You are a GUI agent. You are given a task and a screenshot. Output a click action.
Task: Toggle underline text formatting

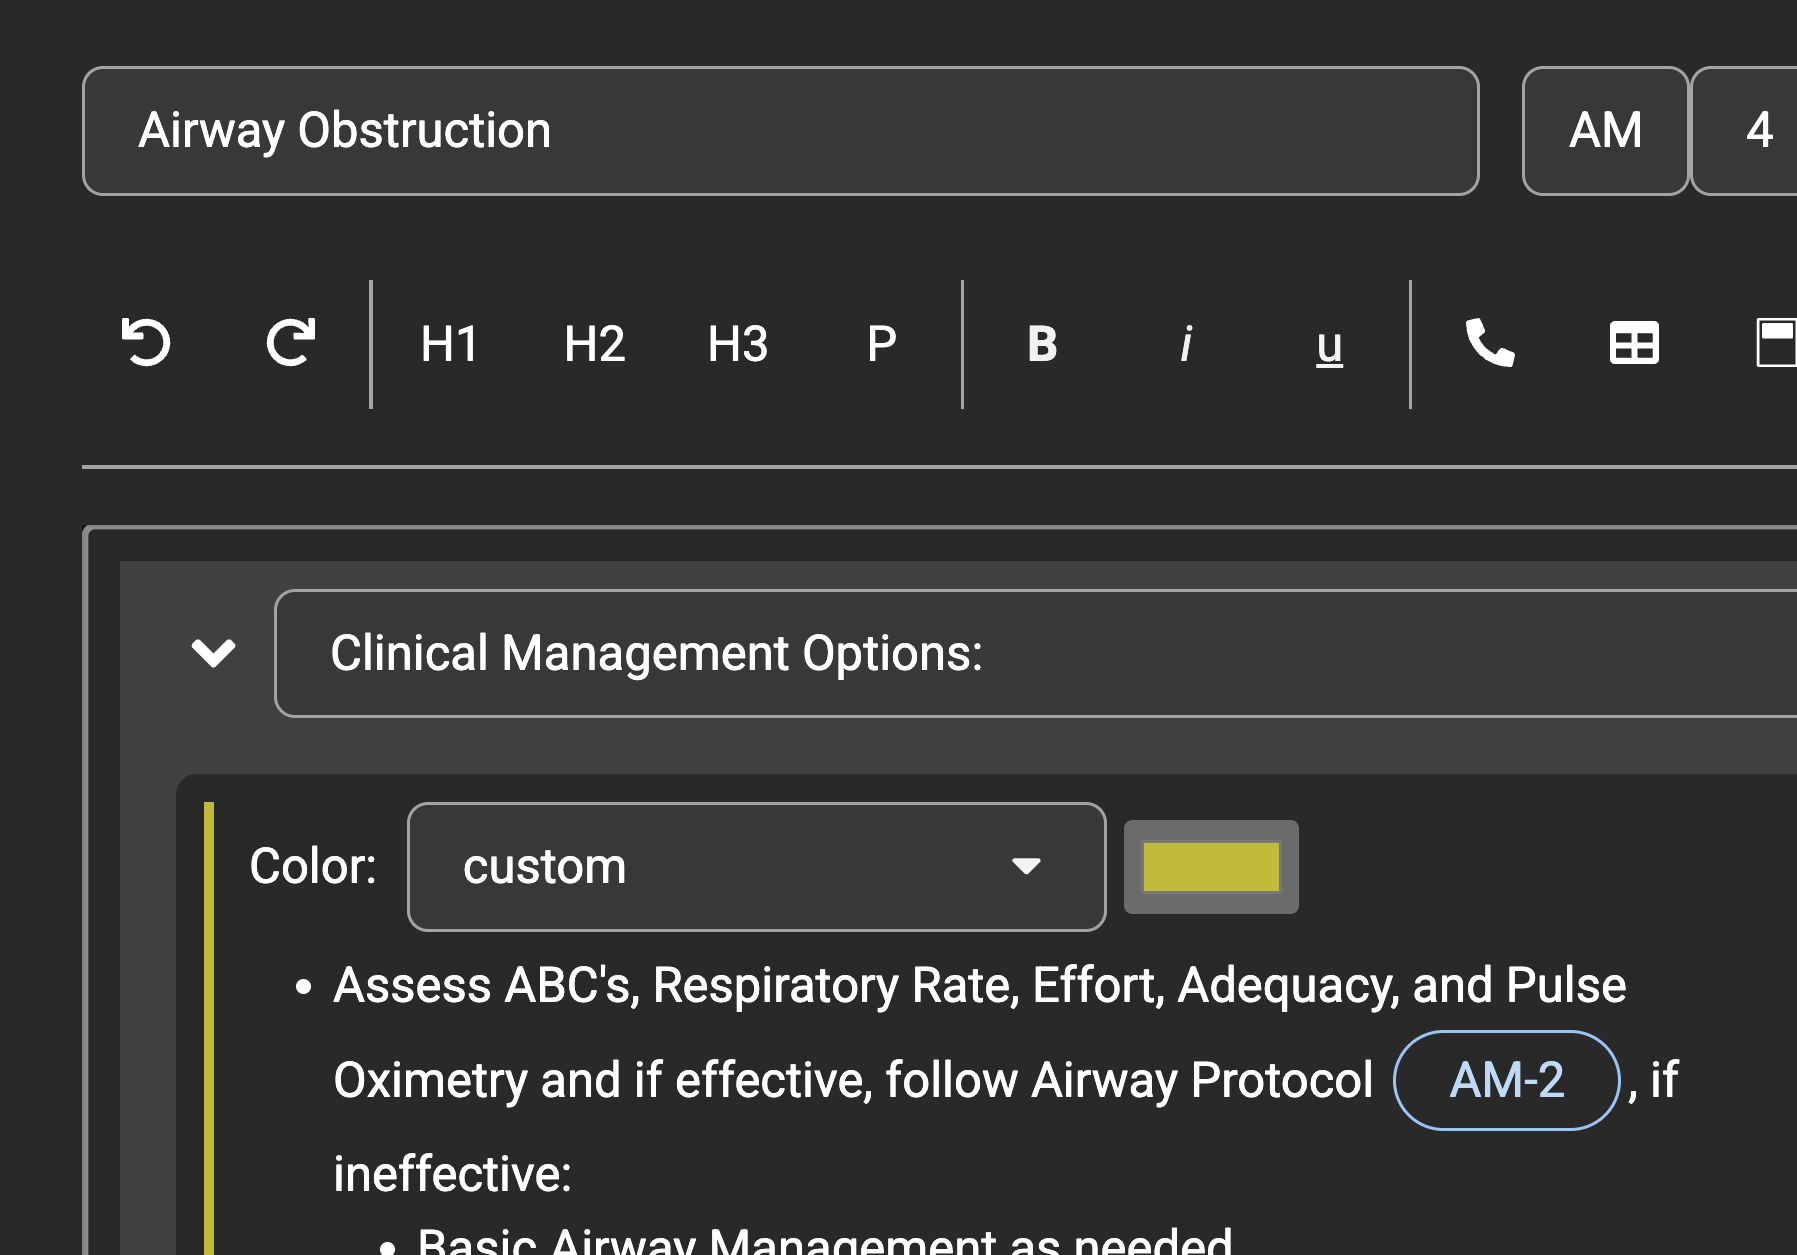(1329, 345)
